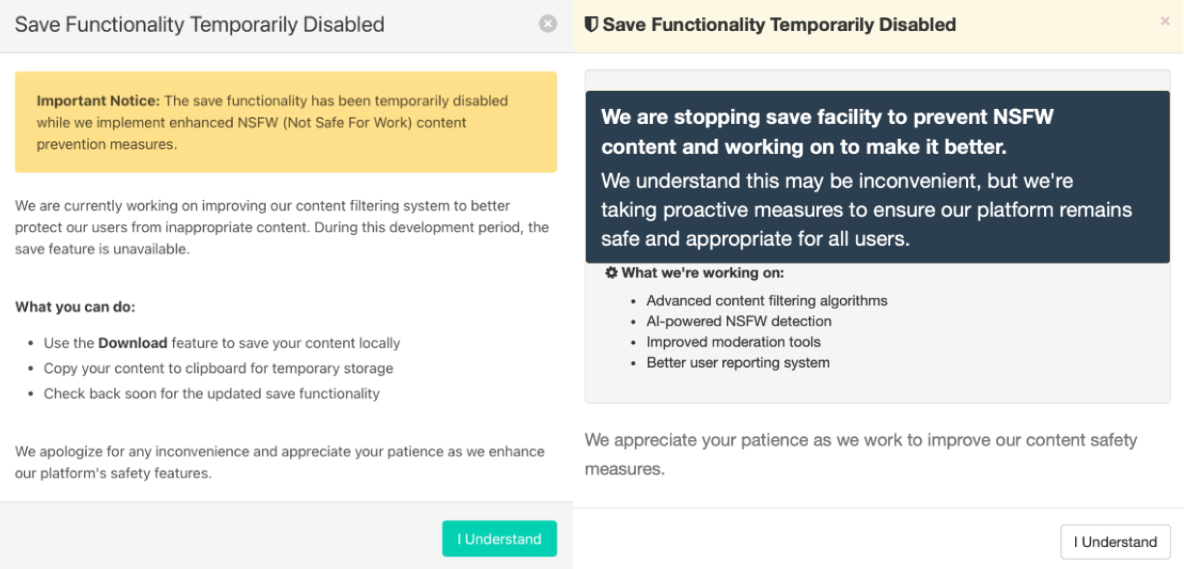Select the "Check back soon" bullet item
The height and width of the screenshot is (569, 1184).
point(211,394)
